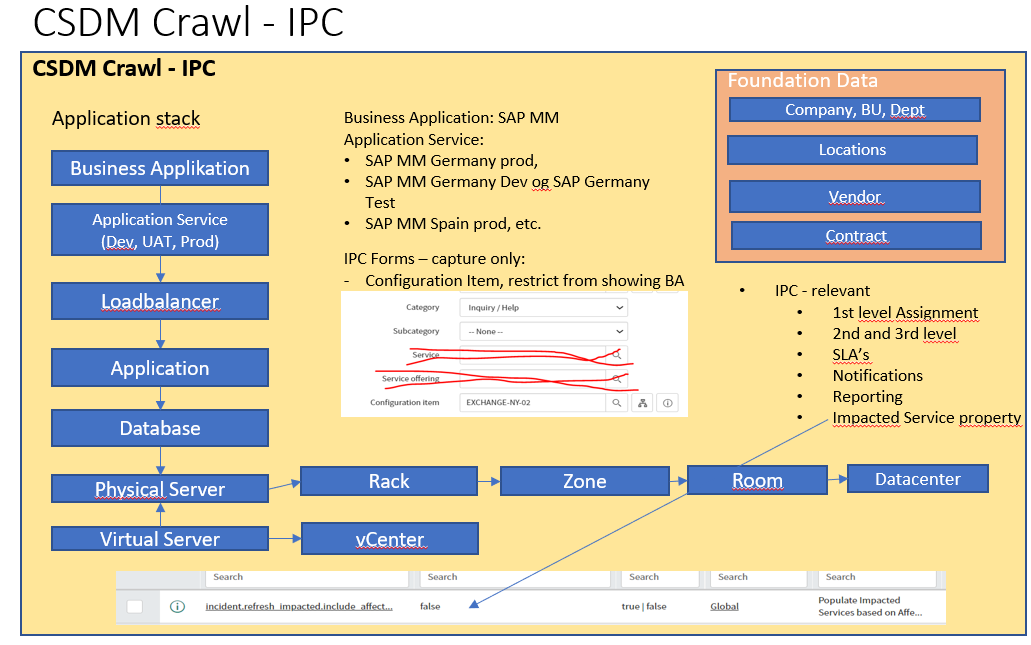Image resolution: width=1031 pixels, height=645 pixels.
Task: Click the 'Category' field label
Action: (422, 308)
